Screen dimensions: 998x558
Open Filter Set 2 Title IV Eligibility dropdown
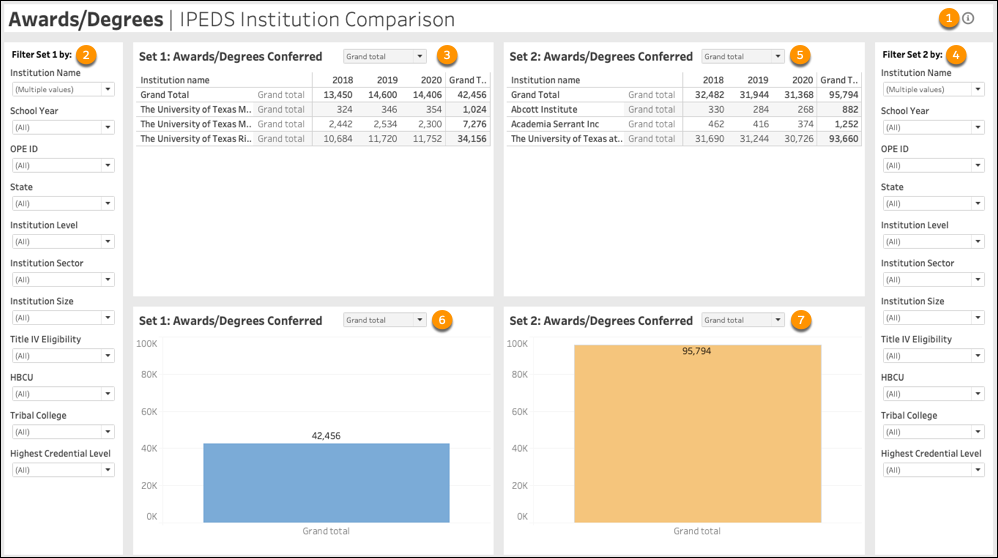934,356
